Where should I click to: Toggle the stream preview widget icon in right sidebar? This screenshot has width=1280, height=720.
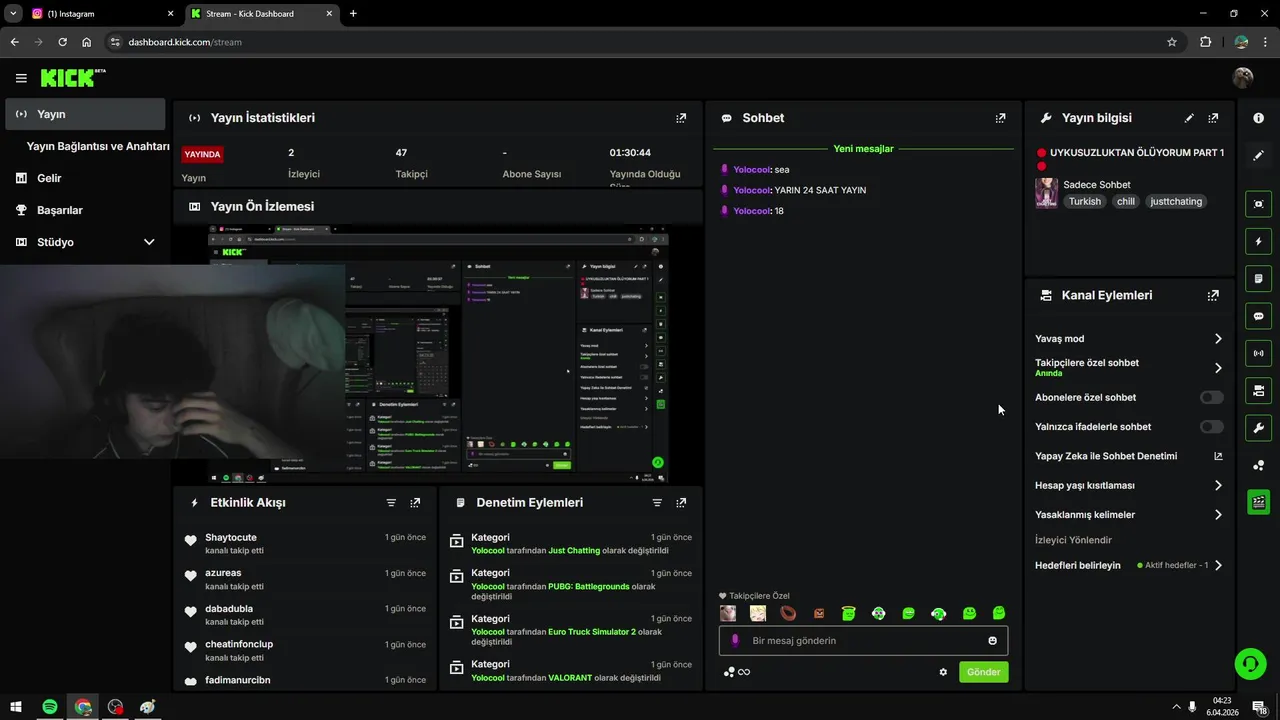(x=1259, y=204)
